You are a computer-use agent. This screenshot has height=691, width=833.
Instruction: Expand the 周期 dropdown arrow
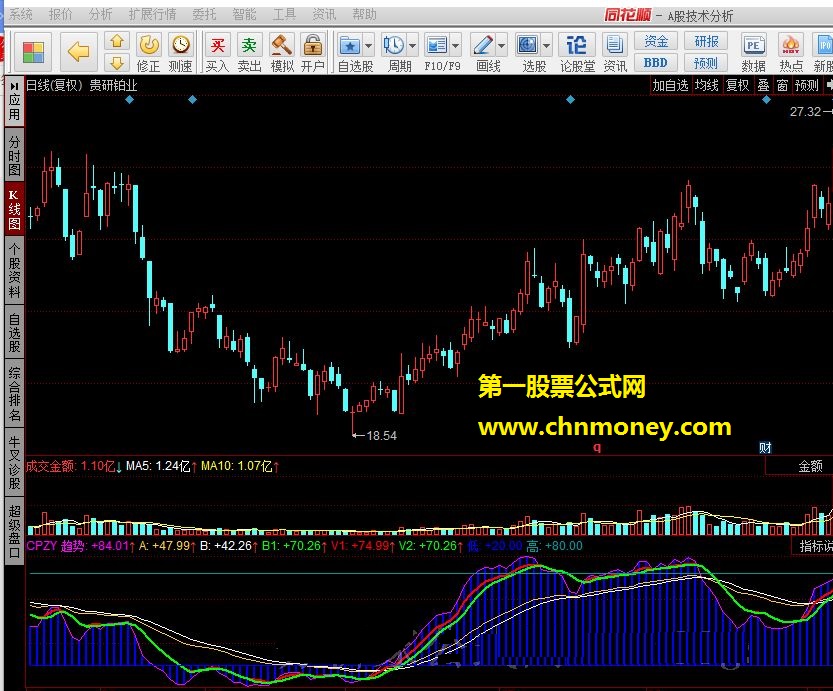413,46
